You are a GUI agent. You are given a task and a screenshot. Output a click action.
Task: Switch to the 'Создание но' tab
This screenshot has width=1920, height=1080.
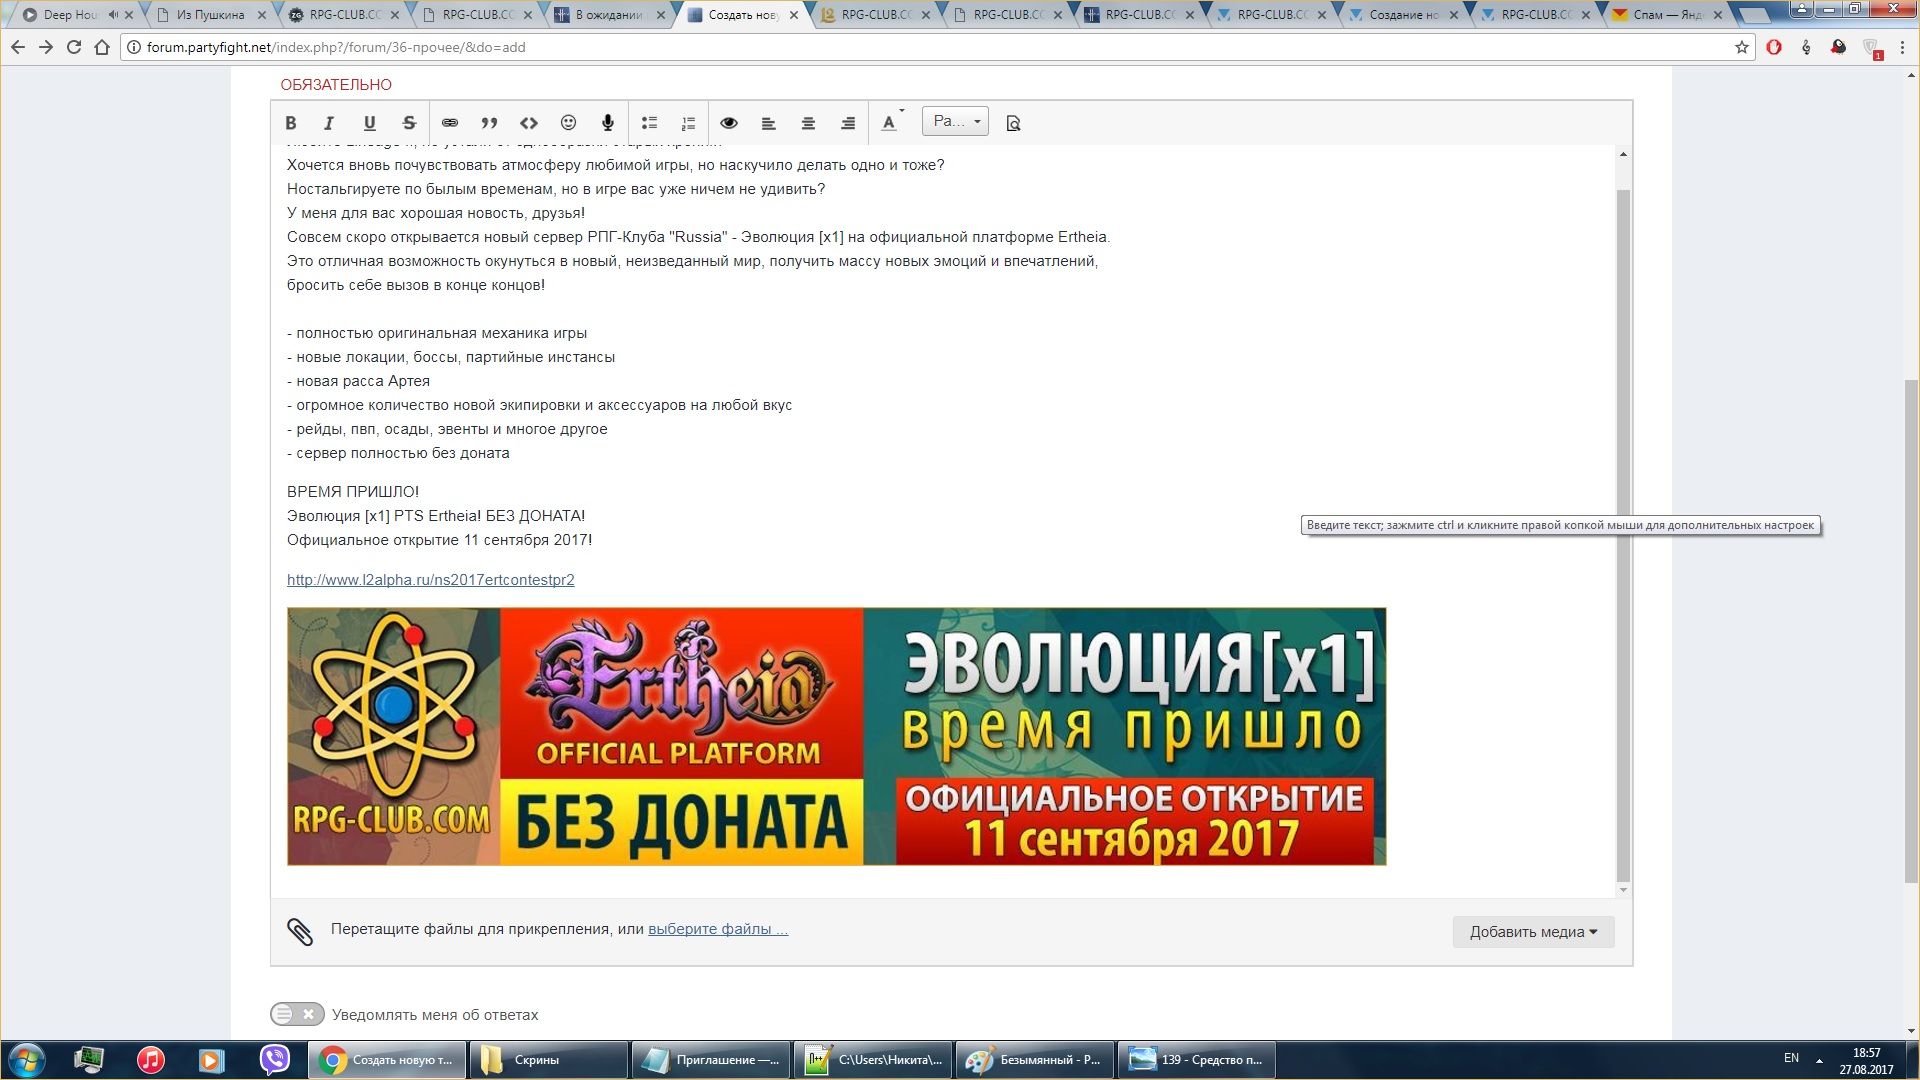click(1403, 15)
